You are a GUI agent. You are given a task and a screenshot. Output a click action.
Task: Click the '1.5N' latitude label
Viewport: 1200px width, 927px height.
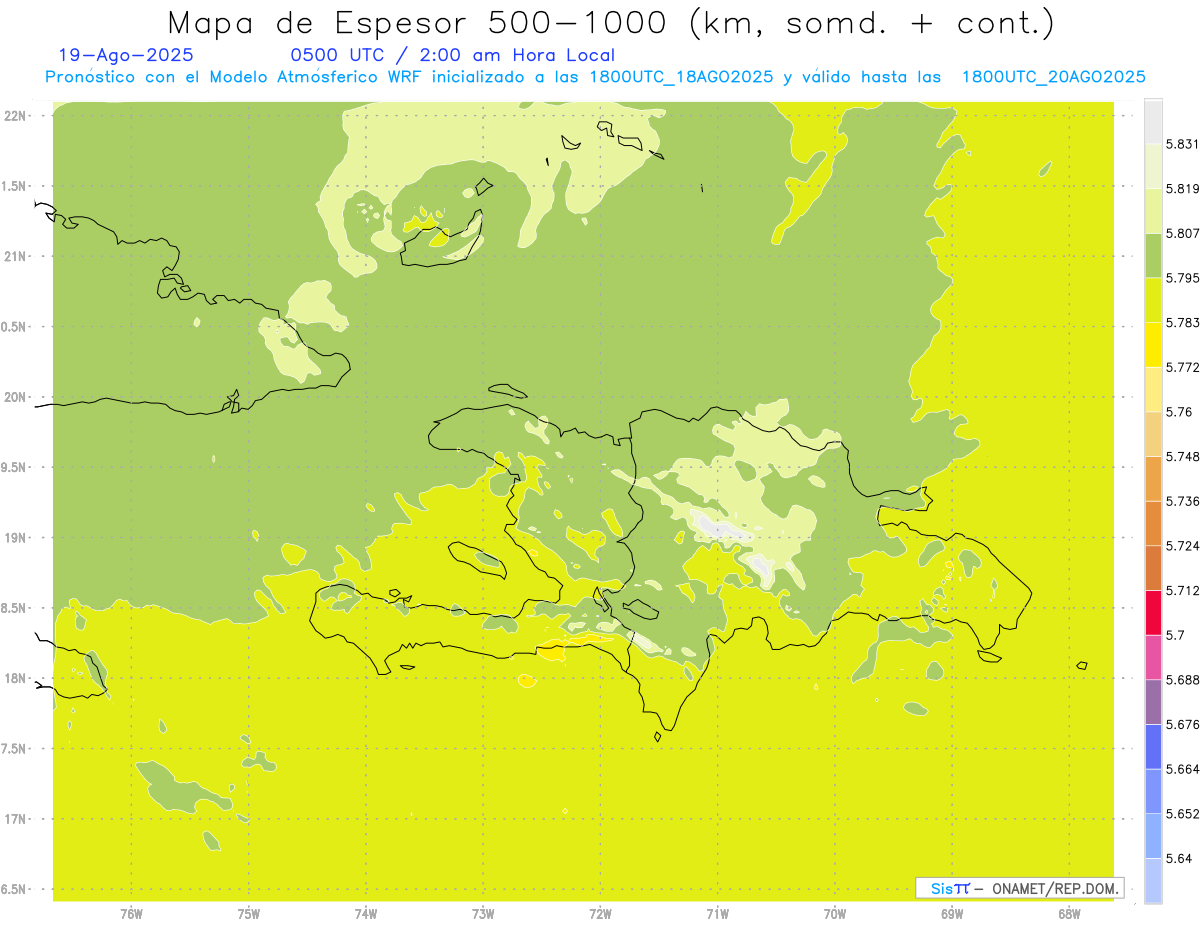click(x=15, y=186)
